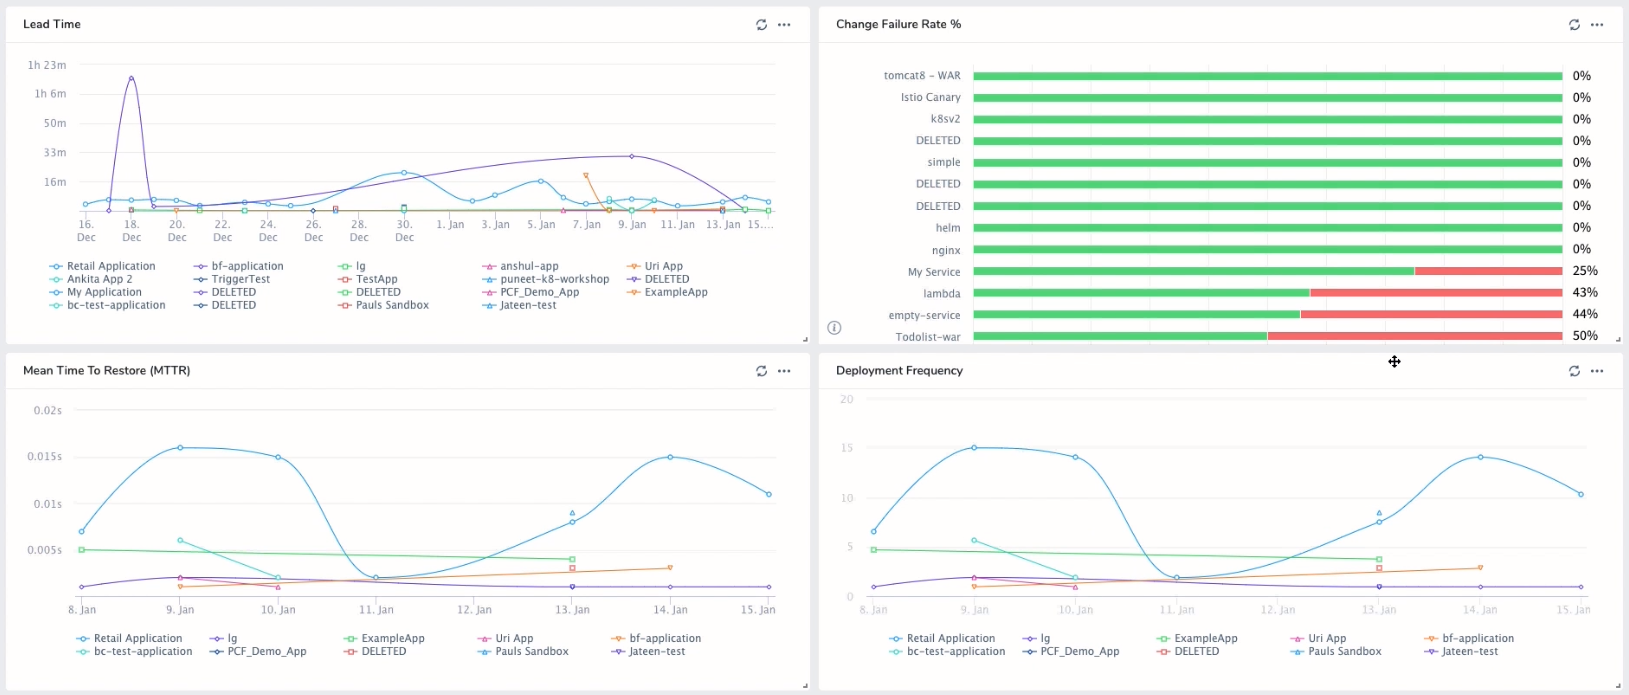Click Retail Application point at 9 Jan in MTTR
This screenshot has height=695, width=1629.
[x=180, y=447]
